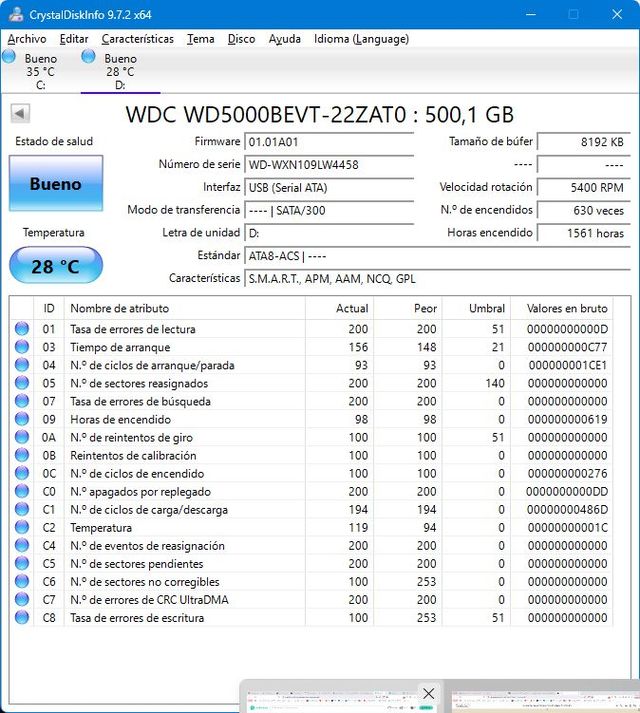
Task: Click the CrystalDiskInfo title bar app icon
Action: [16, 14]
